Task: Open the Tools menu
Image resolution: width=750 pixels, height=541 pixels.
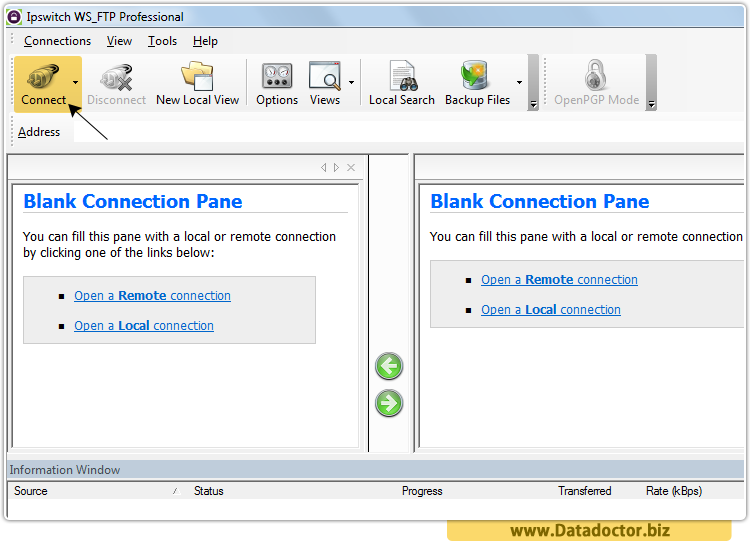Action: pyautogui.click(x=162, y=41)
